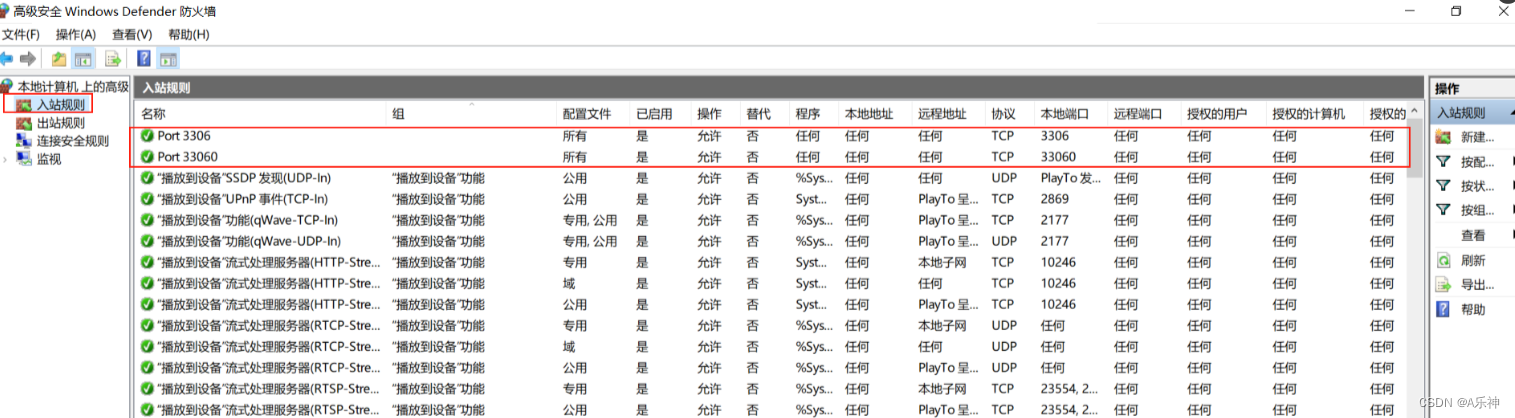Click the Back arrow in the toolbar
The width and height of the screenshot is (1515, 418).
click(7, 59)
